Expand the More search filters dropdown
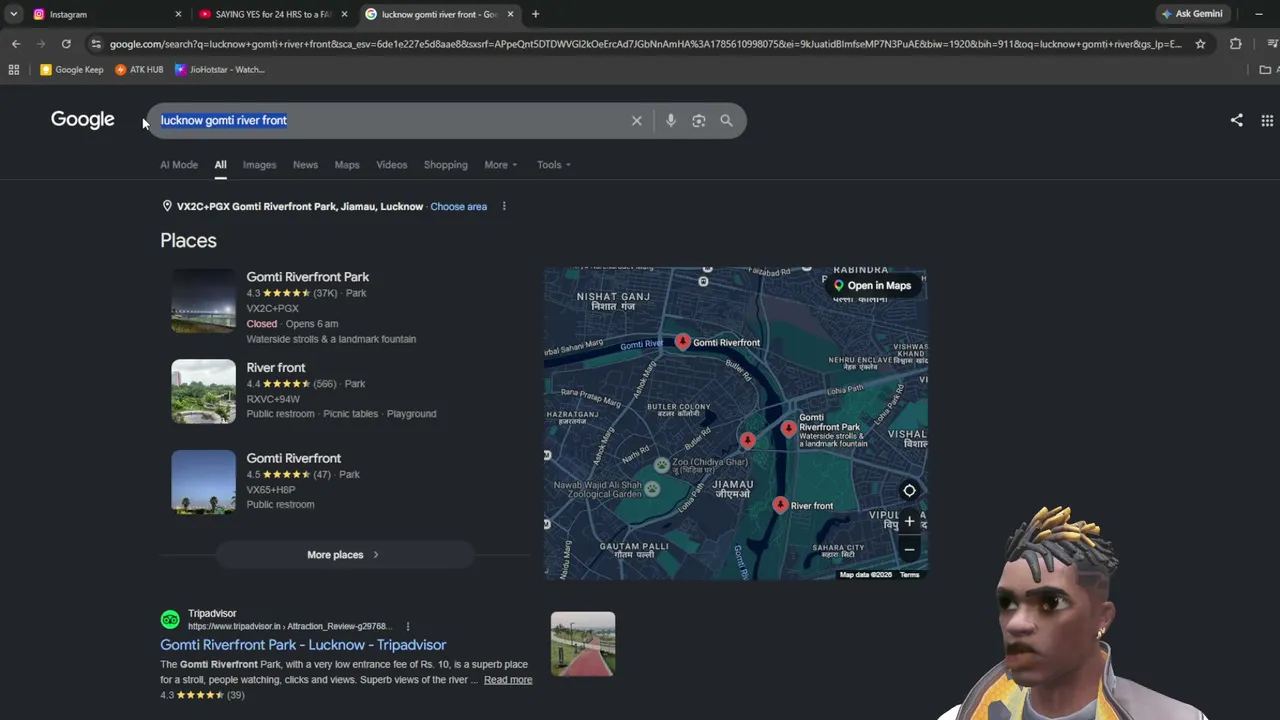Viewport: 1280px width, 720px height. [x=501, y=165]
